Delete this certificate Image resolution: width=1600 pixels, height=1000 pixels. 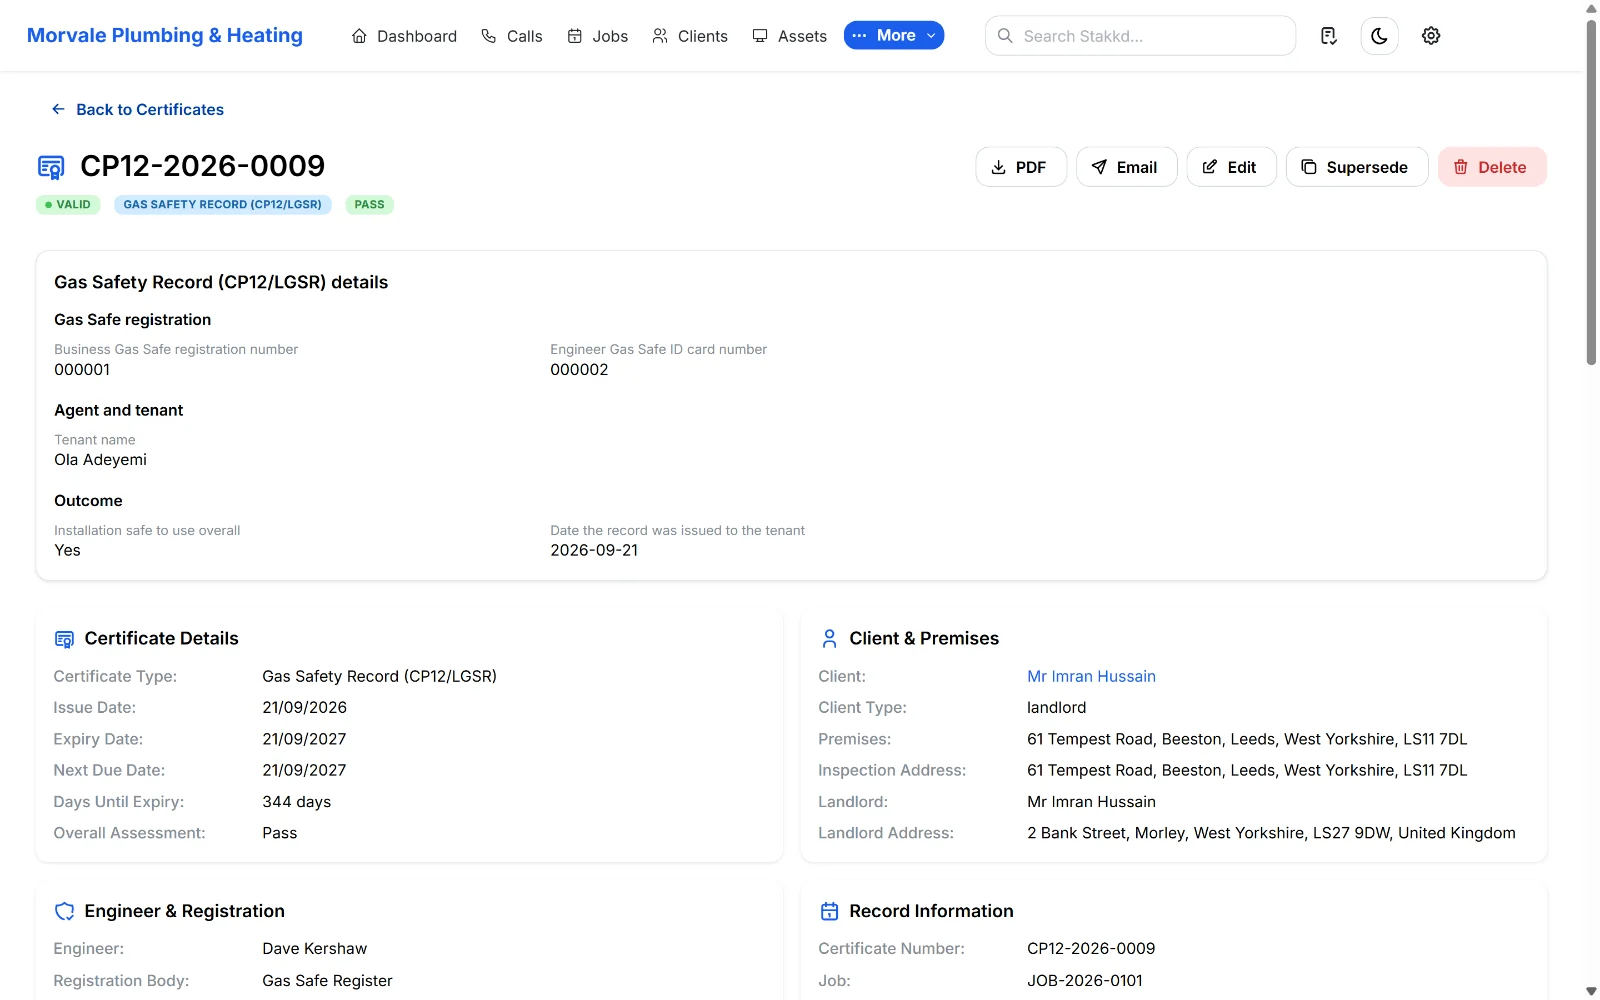click(1492, 167)
